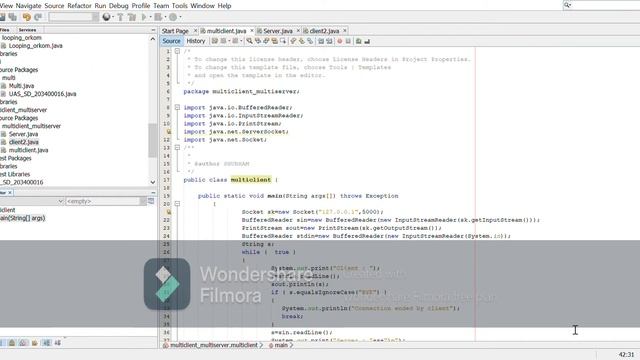Open the Profile Project dropdown arrow
640x360 pixels.
180,17
